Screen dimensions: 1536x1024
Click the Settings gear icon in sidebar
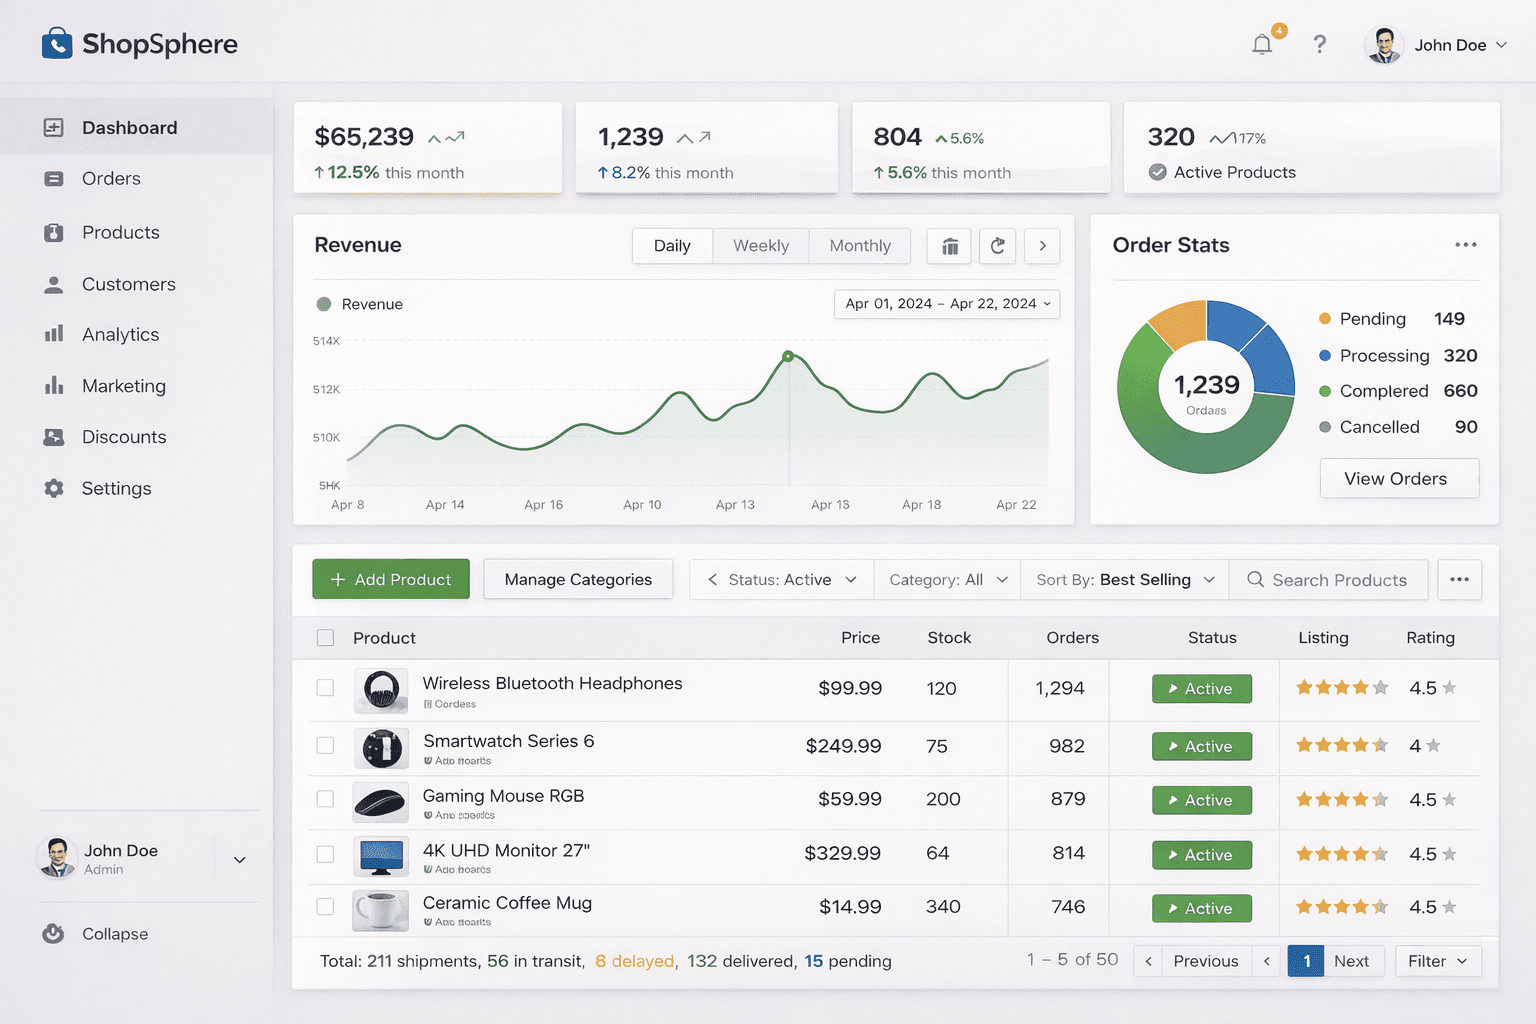tap(54, 488)
